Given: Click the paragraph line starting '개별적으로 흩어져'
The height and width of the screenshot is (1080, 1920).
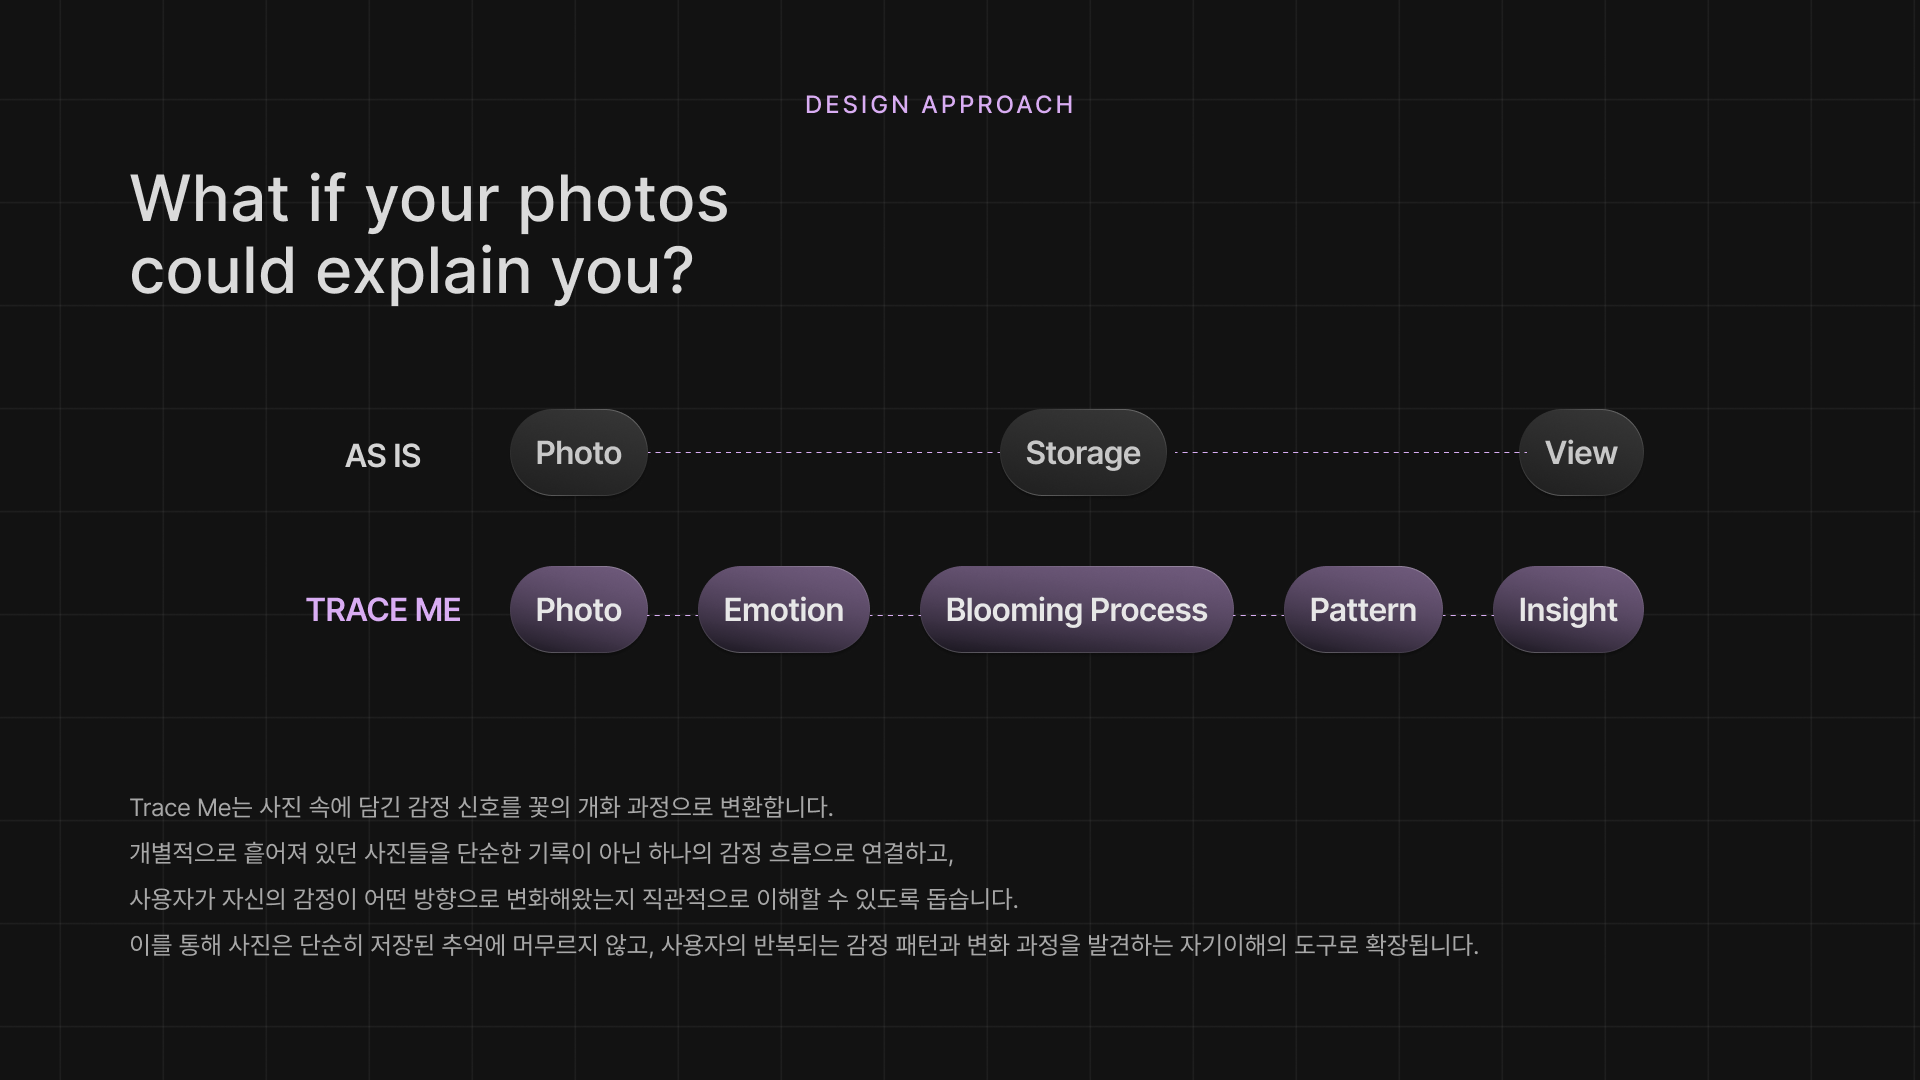Looking at the screenshot, I should (x=541, y=853).
